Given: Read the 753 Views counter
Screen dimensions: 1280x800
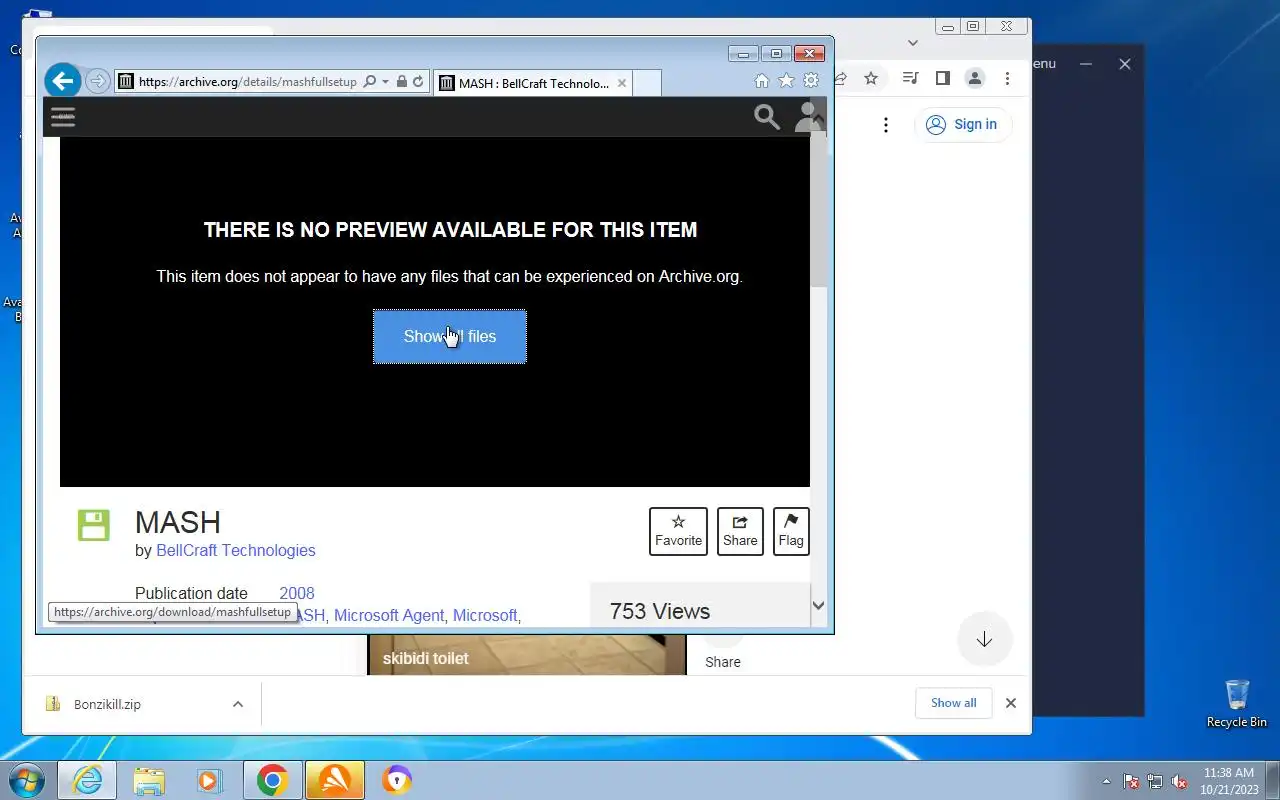Looking at the screenshot, I should pyautogui.click(x=660, y=611).
